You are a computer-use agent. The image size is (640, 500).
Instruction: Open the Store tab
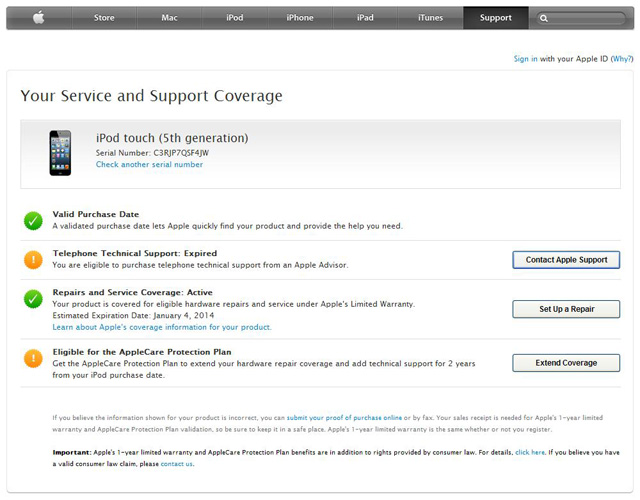[104, 18]
